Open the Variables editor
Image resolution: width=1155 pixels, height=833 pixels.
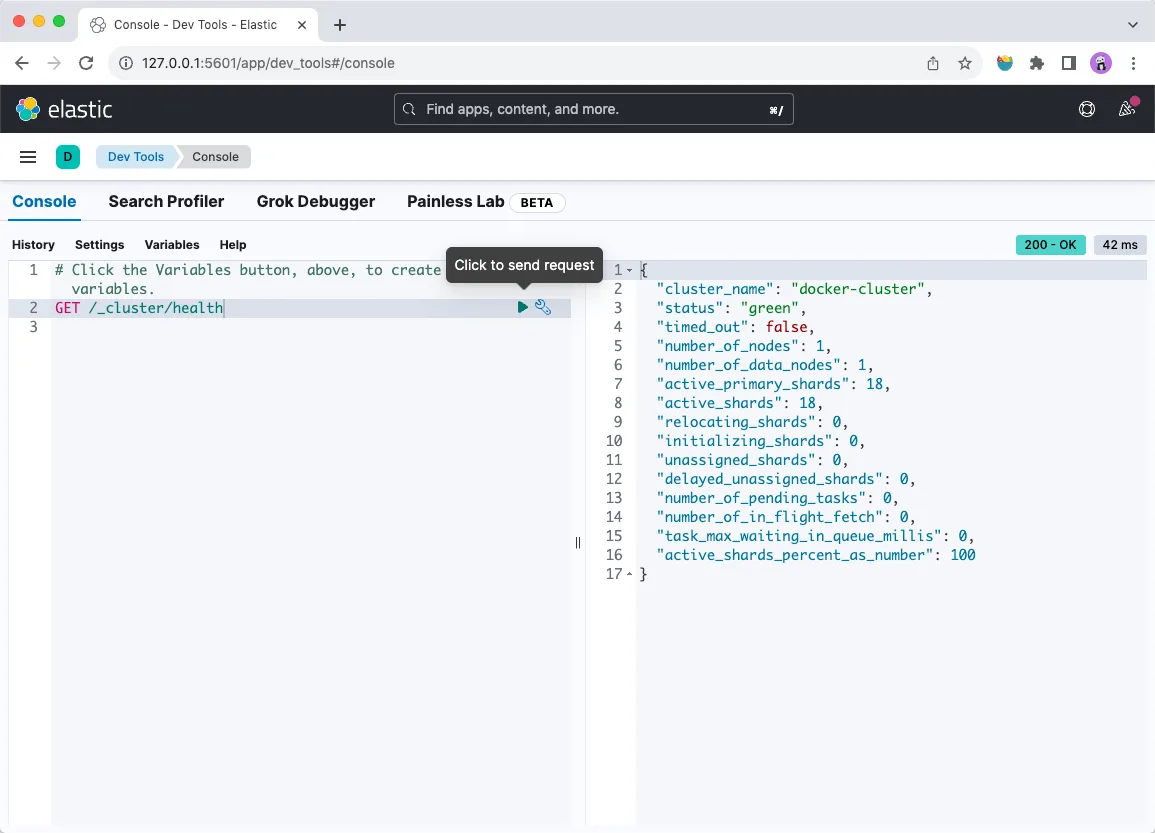(171, 245)
